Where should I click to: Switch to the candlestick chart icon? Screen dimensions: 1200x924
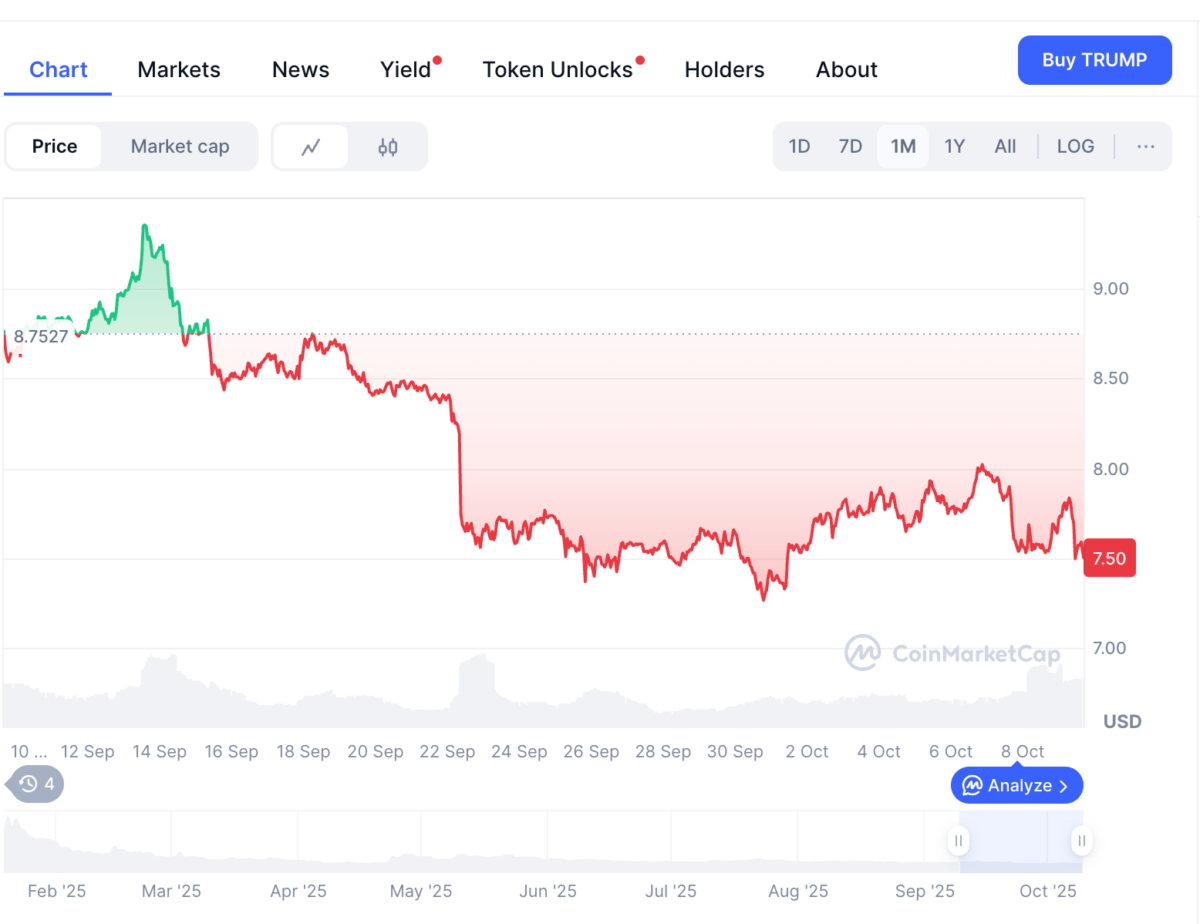(x=388, y=147)
